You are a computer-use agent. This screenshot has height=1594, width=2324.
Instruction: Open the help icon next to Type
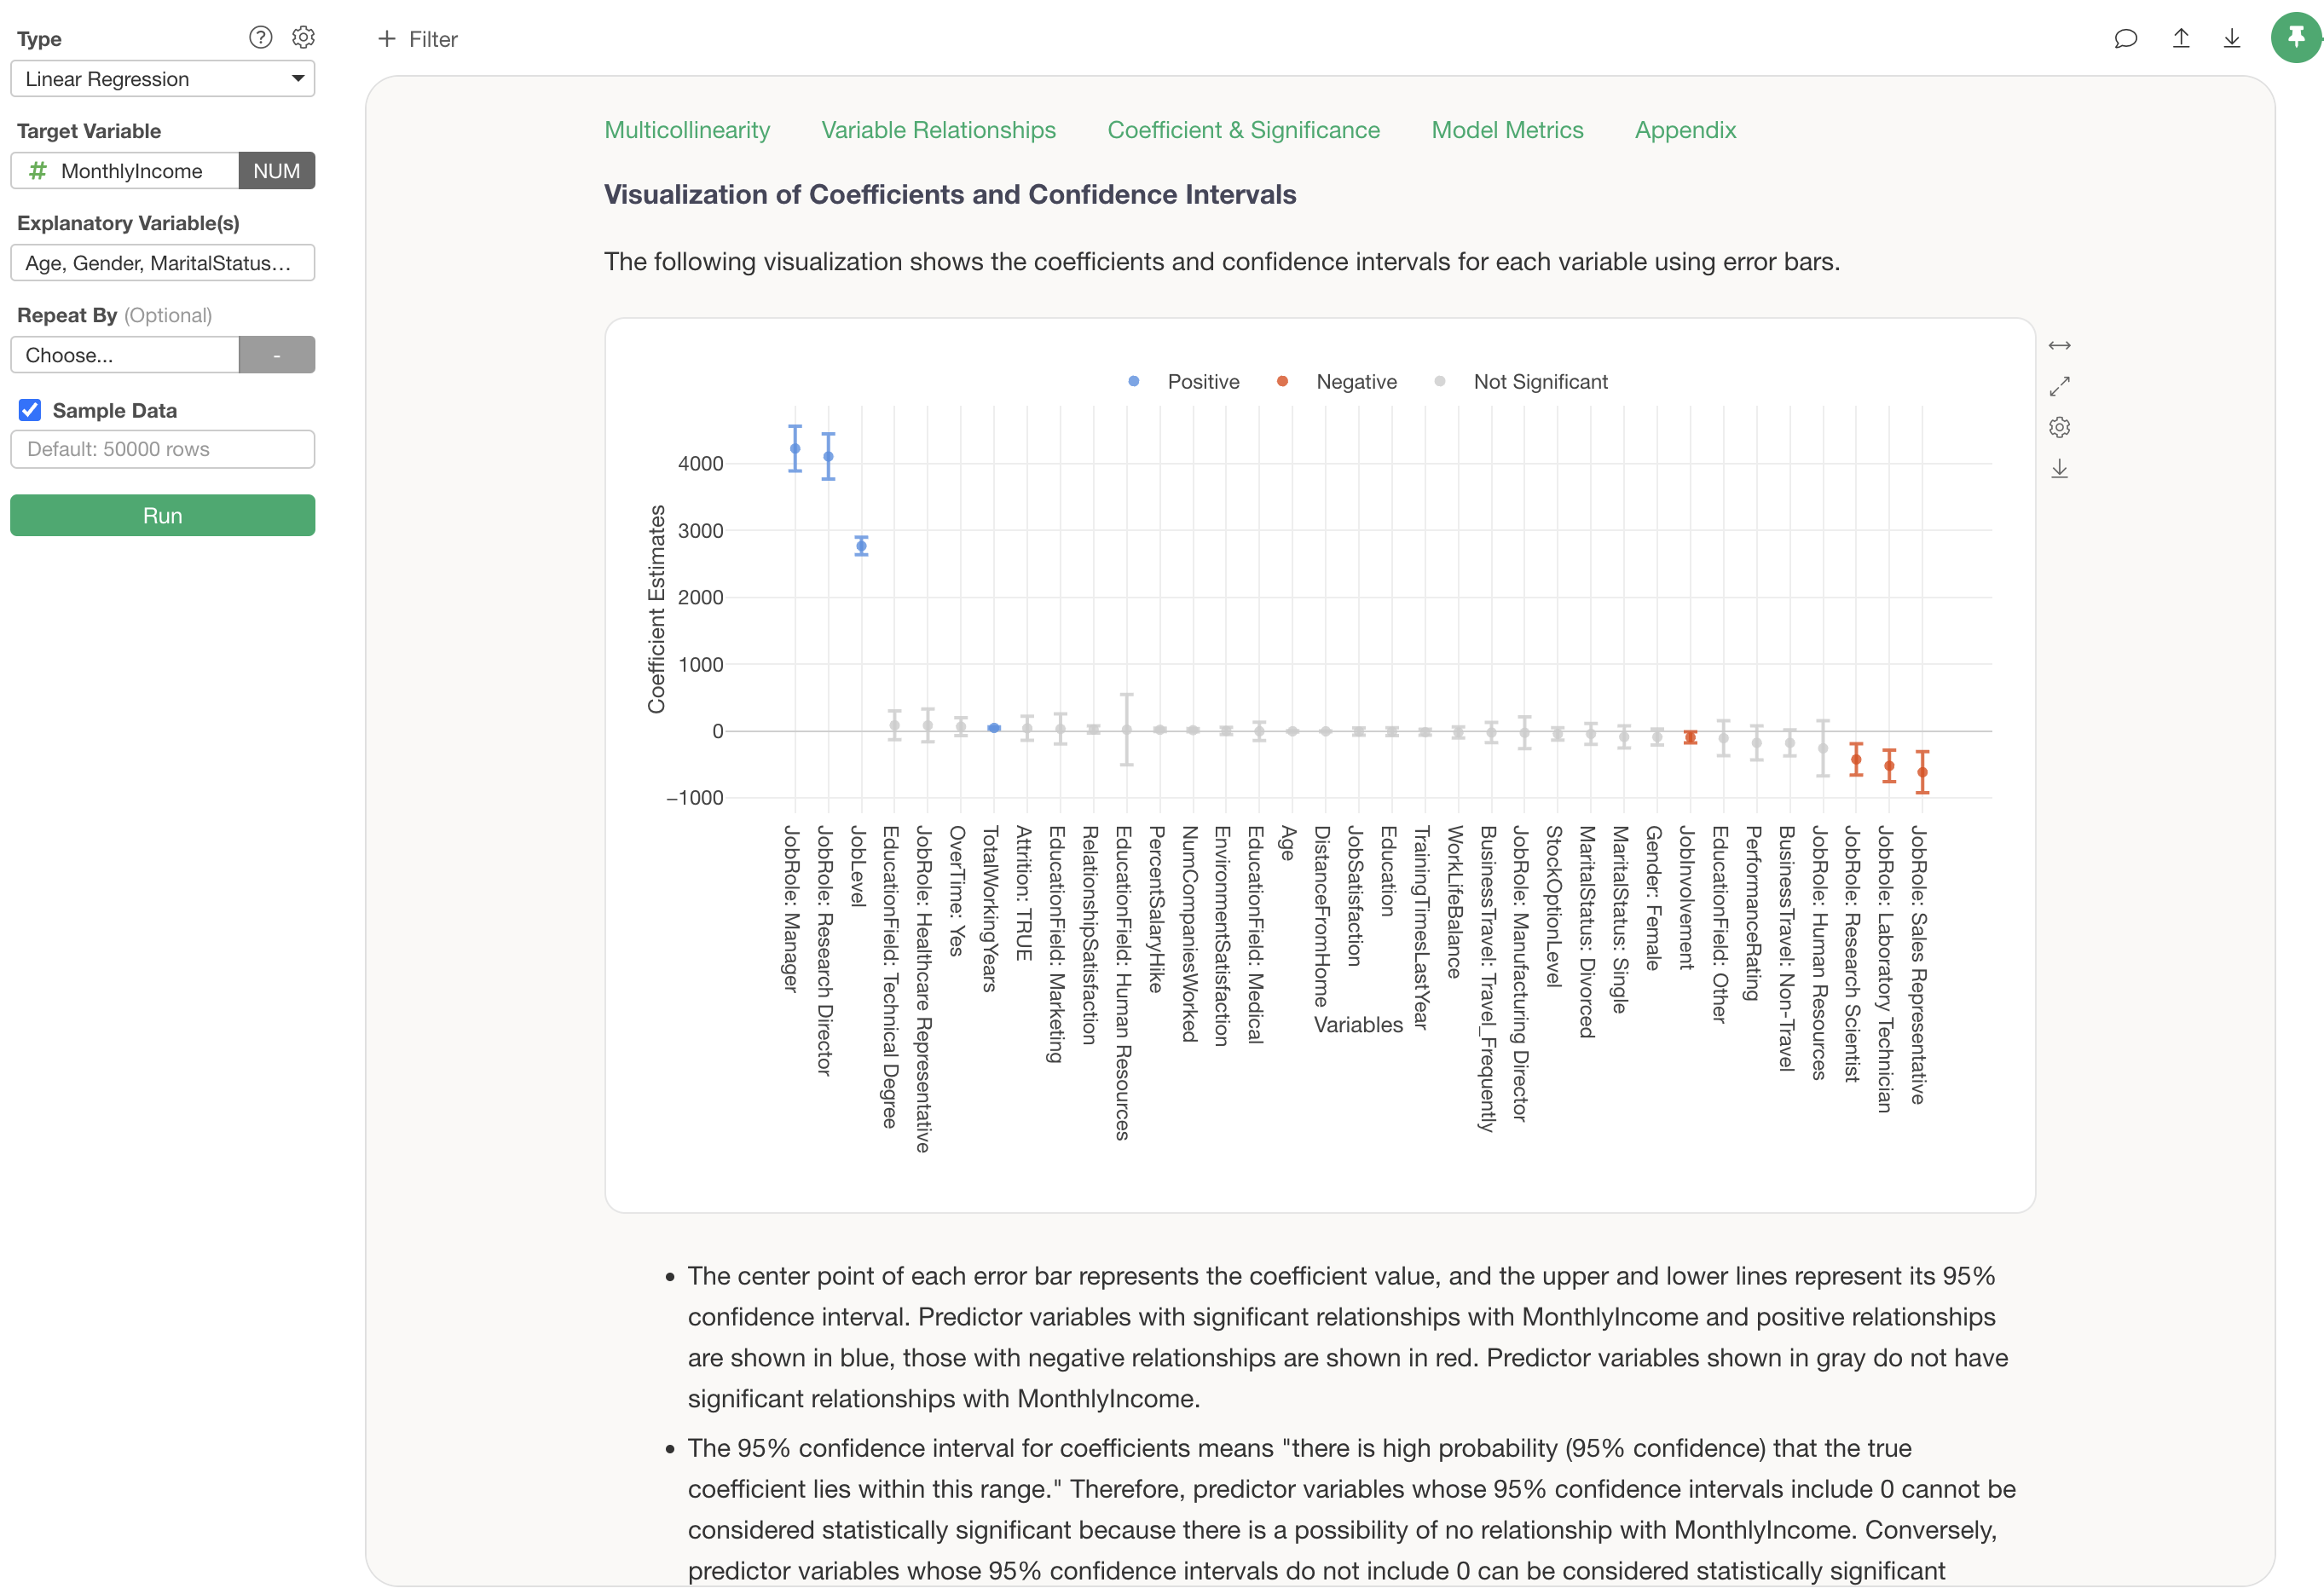tap(260, 38)
